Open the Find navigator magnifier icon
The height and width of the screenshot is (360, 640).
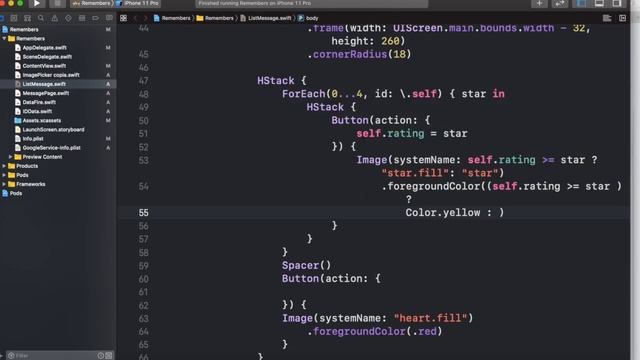click(x=41, y=18)
